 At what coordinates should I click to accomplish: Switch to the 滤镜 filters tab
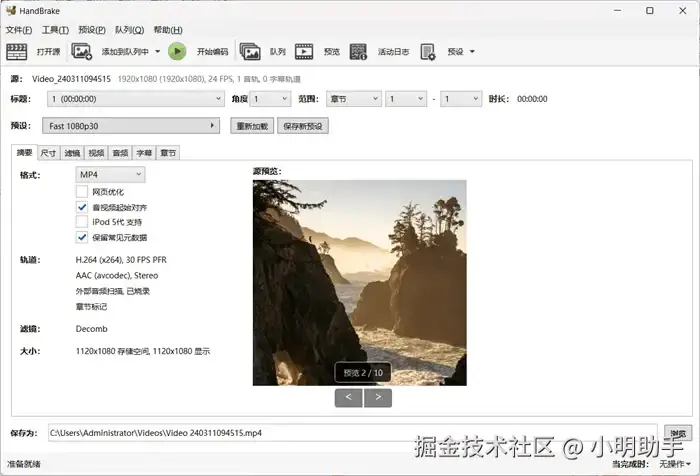coord(72,153)
